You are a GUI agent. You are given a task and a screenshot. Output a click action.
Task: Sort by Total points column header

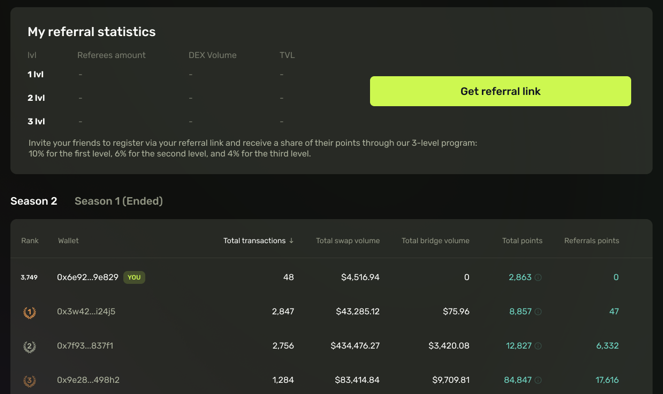[x=522, y=241]
